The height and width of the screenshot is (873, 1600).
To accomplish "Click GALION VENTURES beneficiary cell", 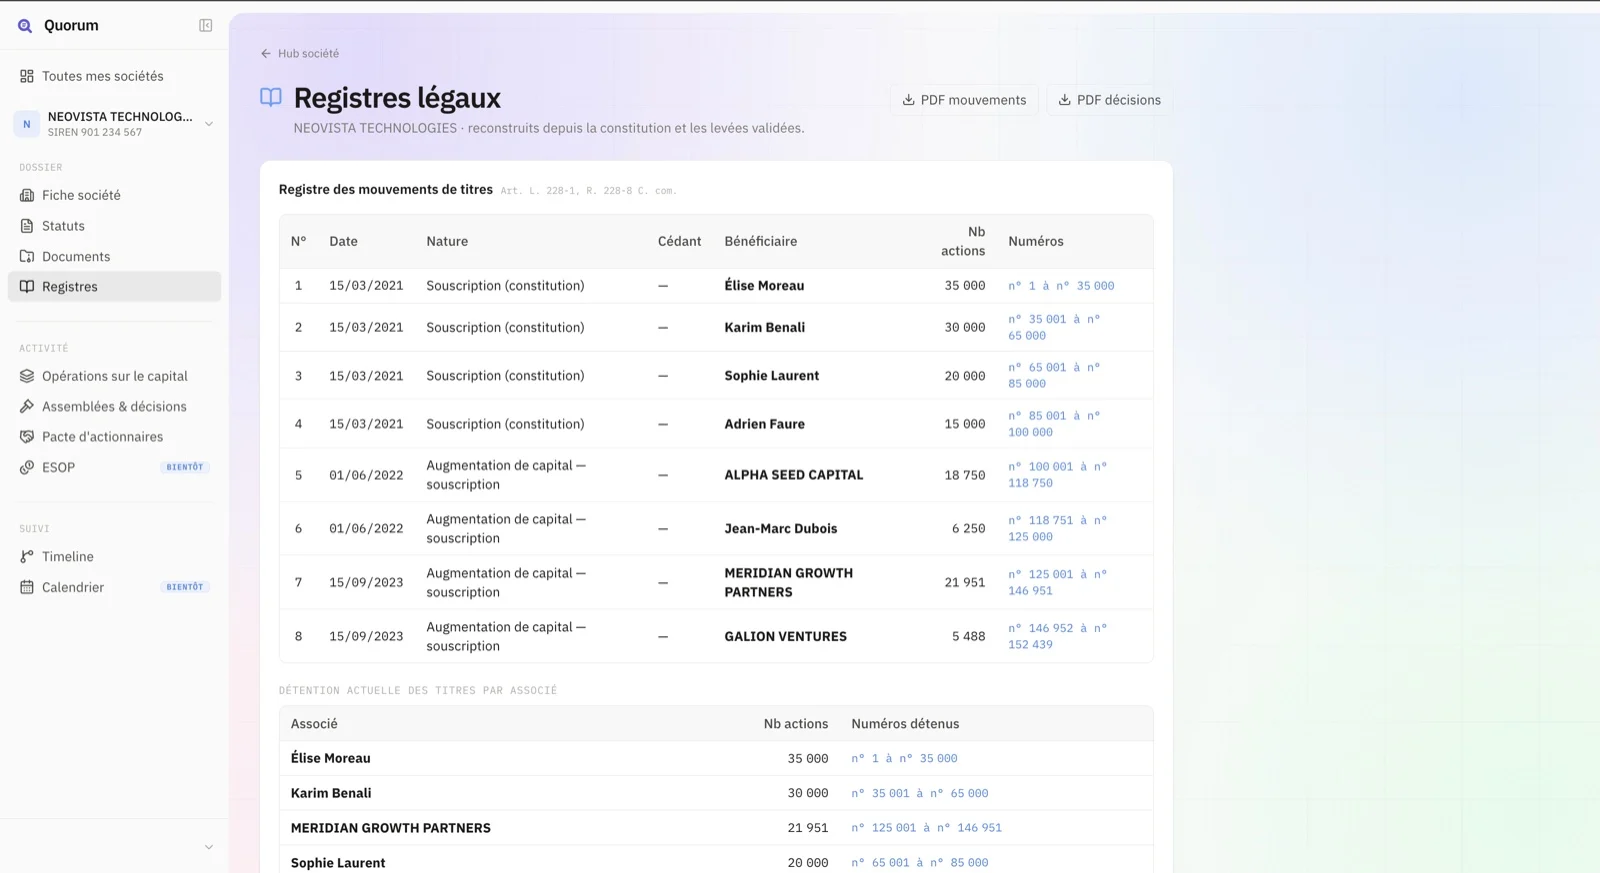I will pyautogui.click(x=786, y=637).
